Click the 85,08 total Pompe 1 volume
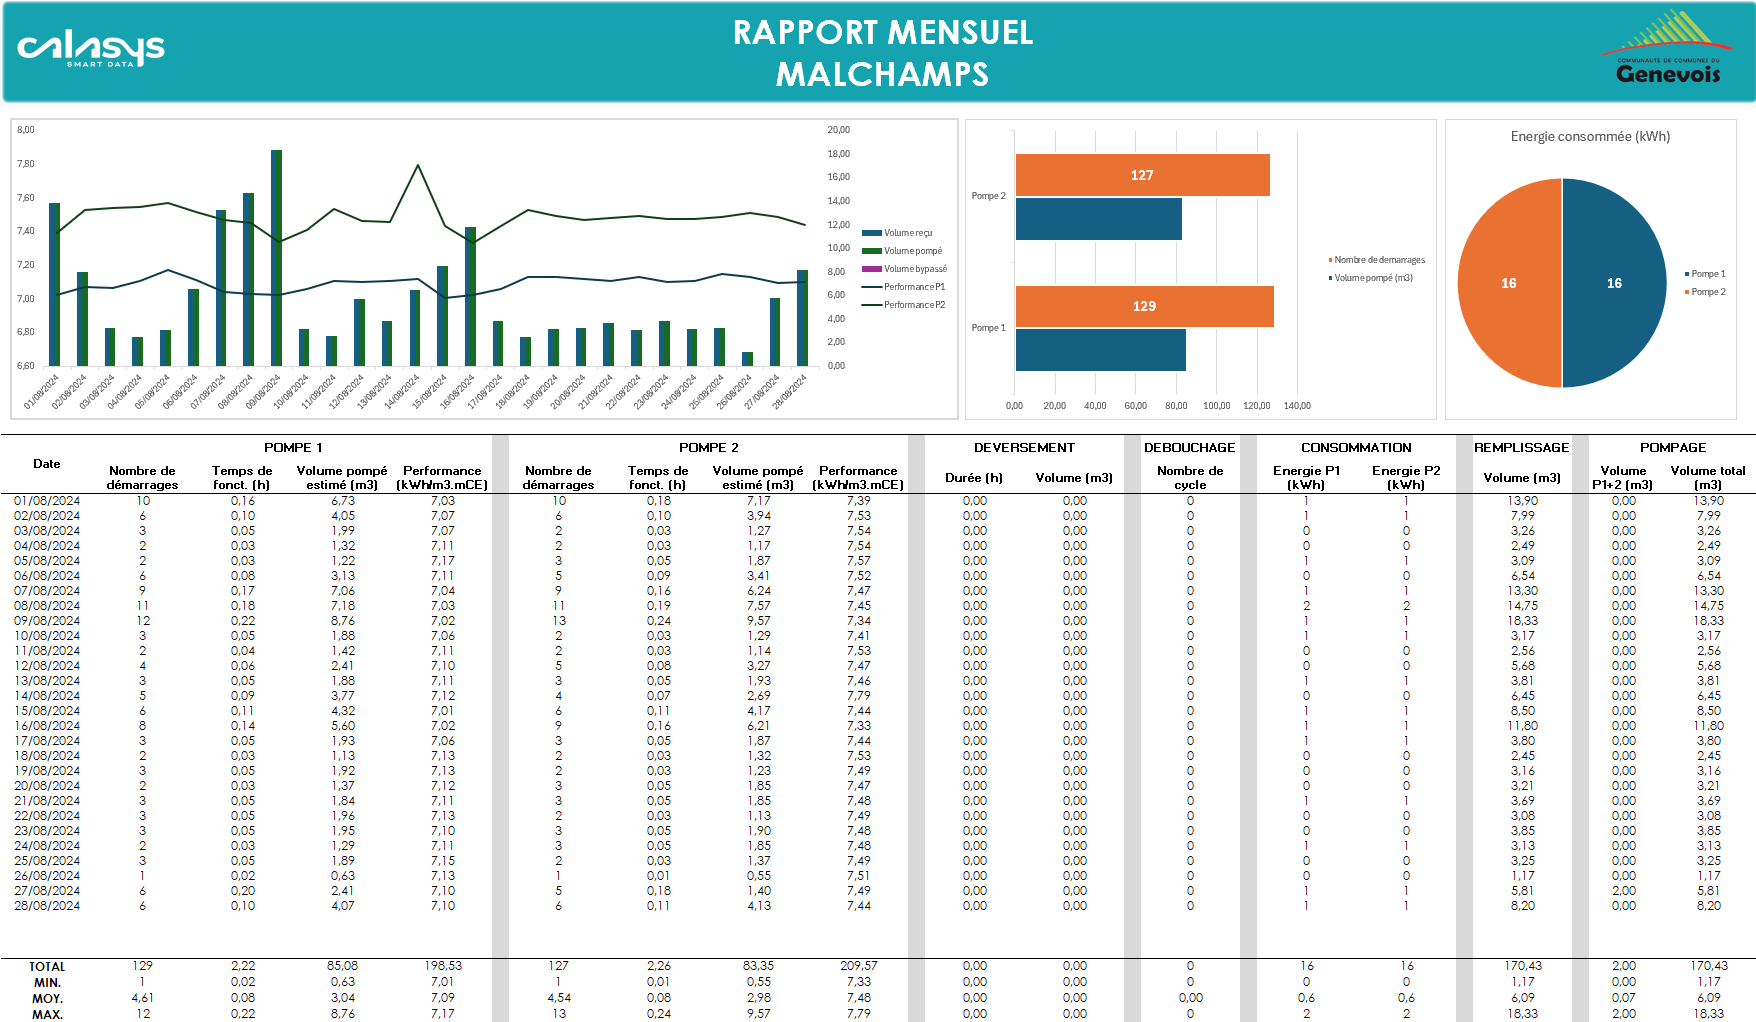The height and width of the screenshot is (1022, 1756). pos(342,966)
